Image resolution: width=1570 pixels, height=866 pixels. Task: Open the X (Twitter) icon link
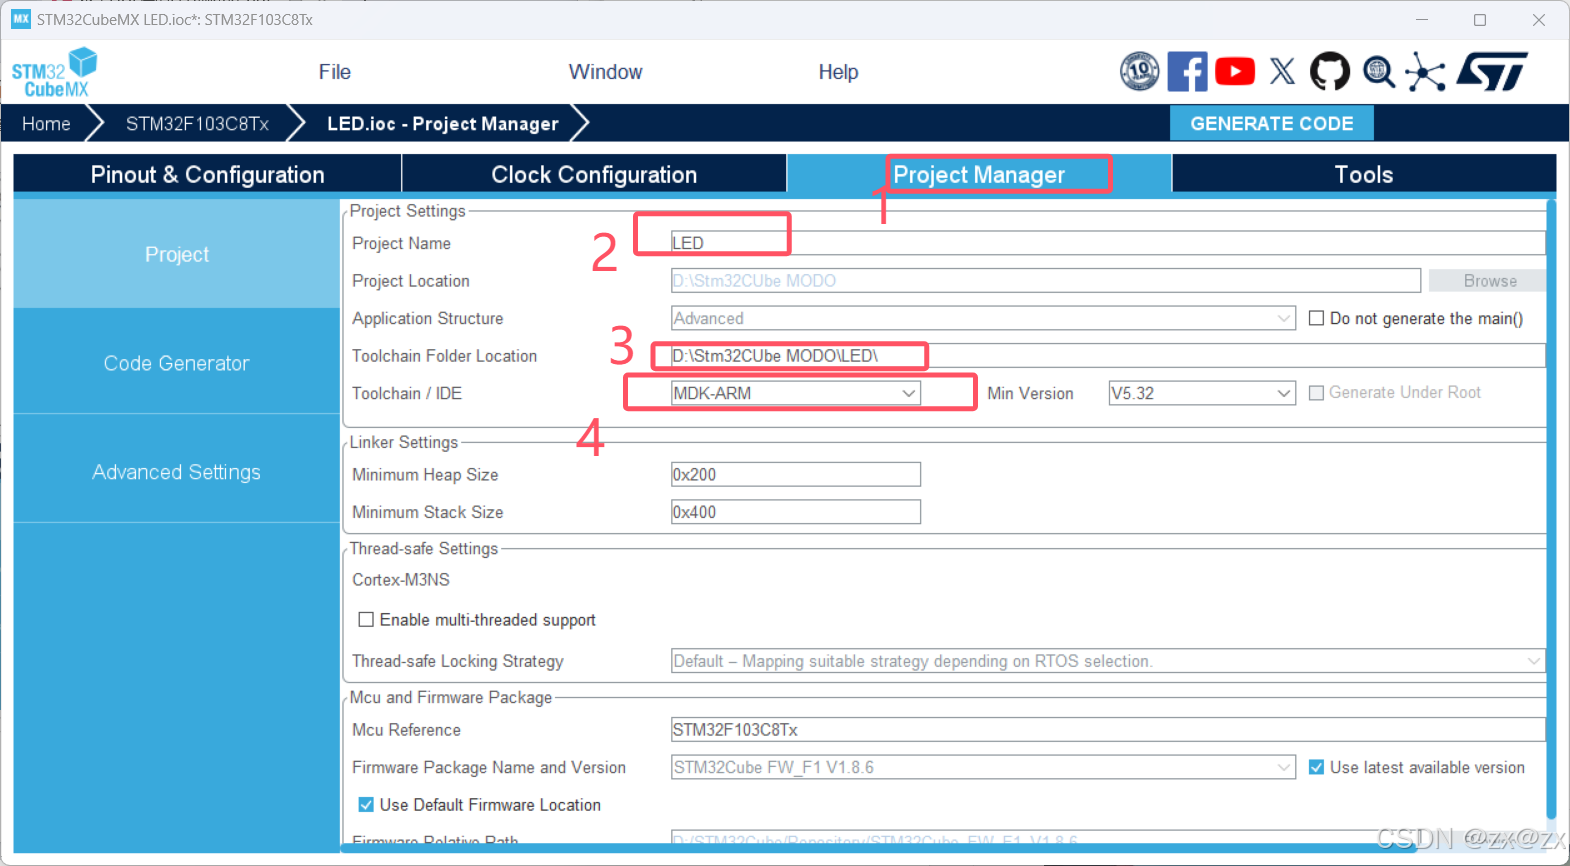click(1282, 71)
